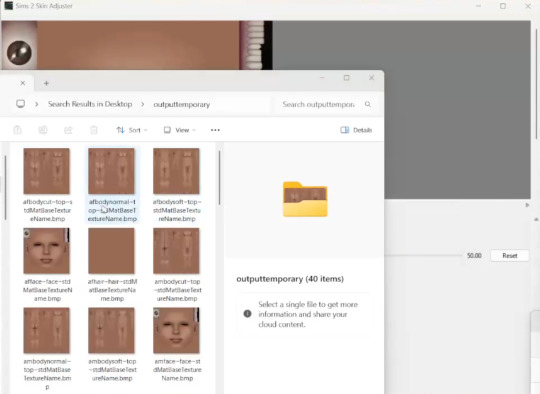This screenshot has width=540, height=394.
Task: Click the search magnifier icon
Action: point(368,104)
